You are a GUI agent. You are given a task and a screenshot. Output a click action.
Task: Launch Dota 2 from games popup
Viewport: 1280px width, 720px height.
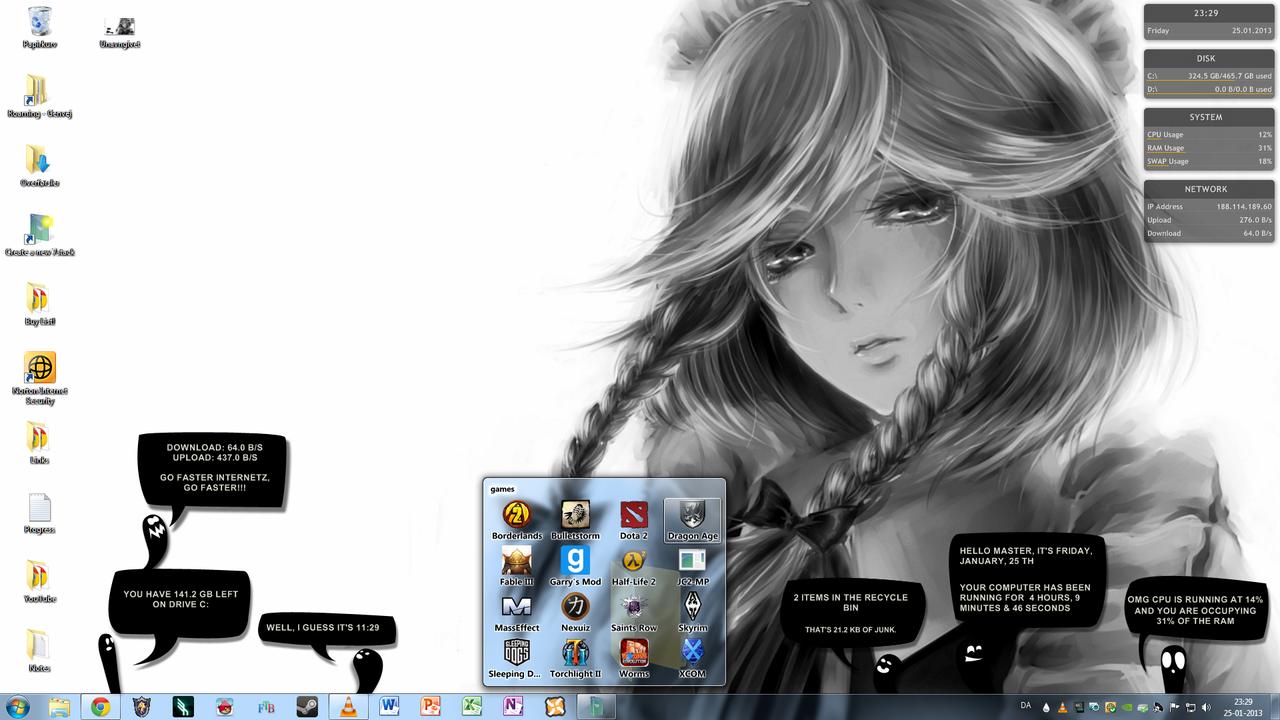tap(633, 517)
